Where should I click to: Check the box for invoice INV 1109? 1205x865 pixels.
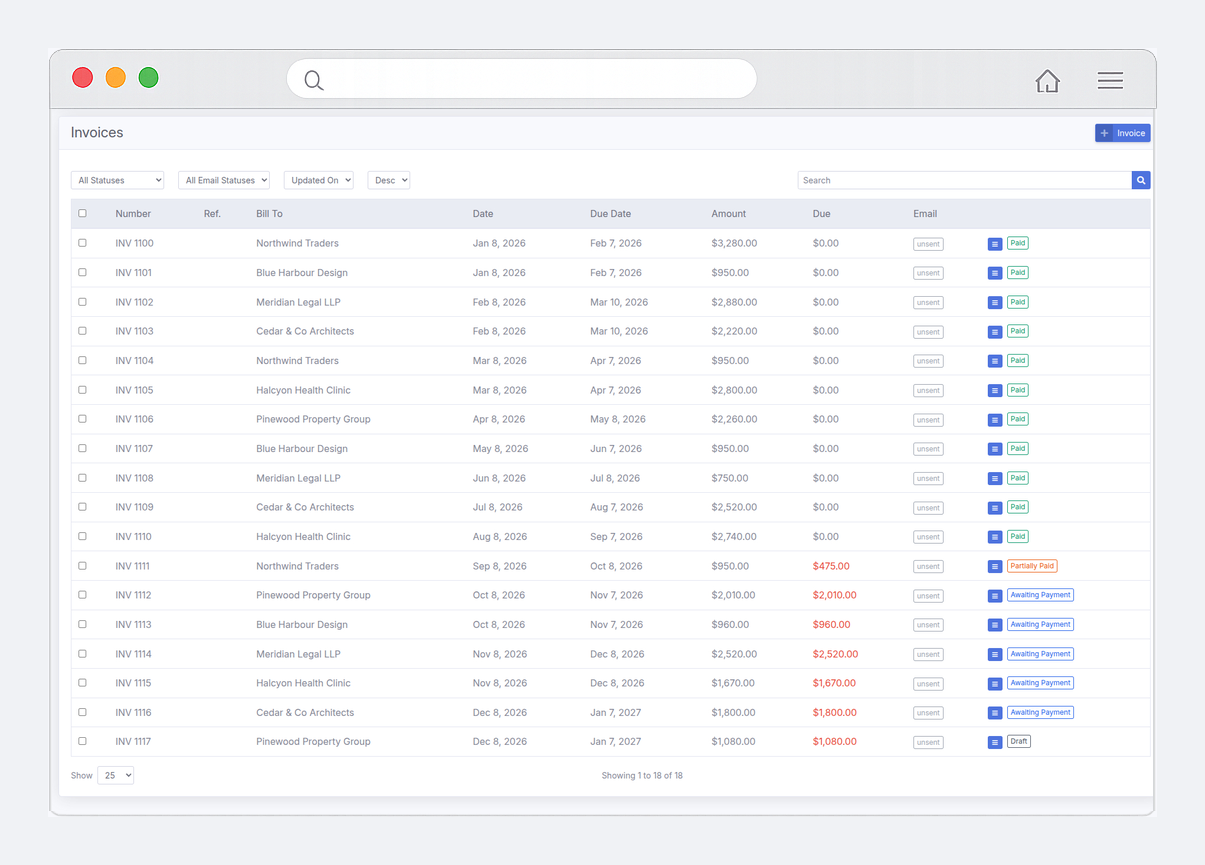tap(83, 507)
